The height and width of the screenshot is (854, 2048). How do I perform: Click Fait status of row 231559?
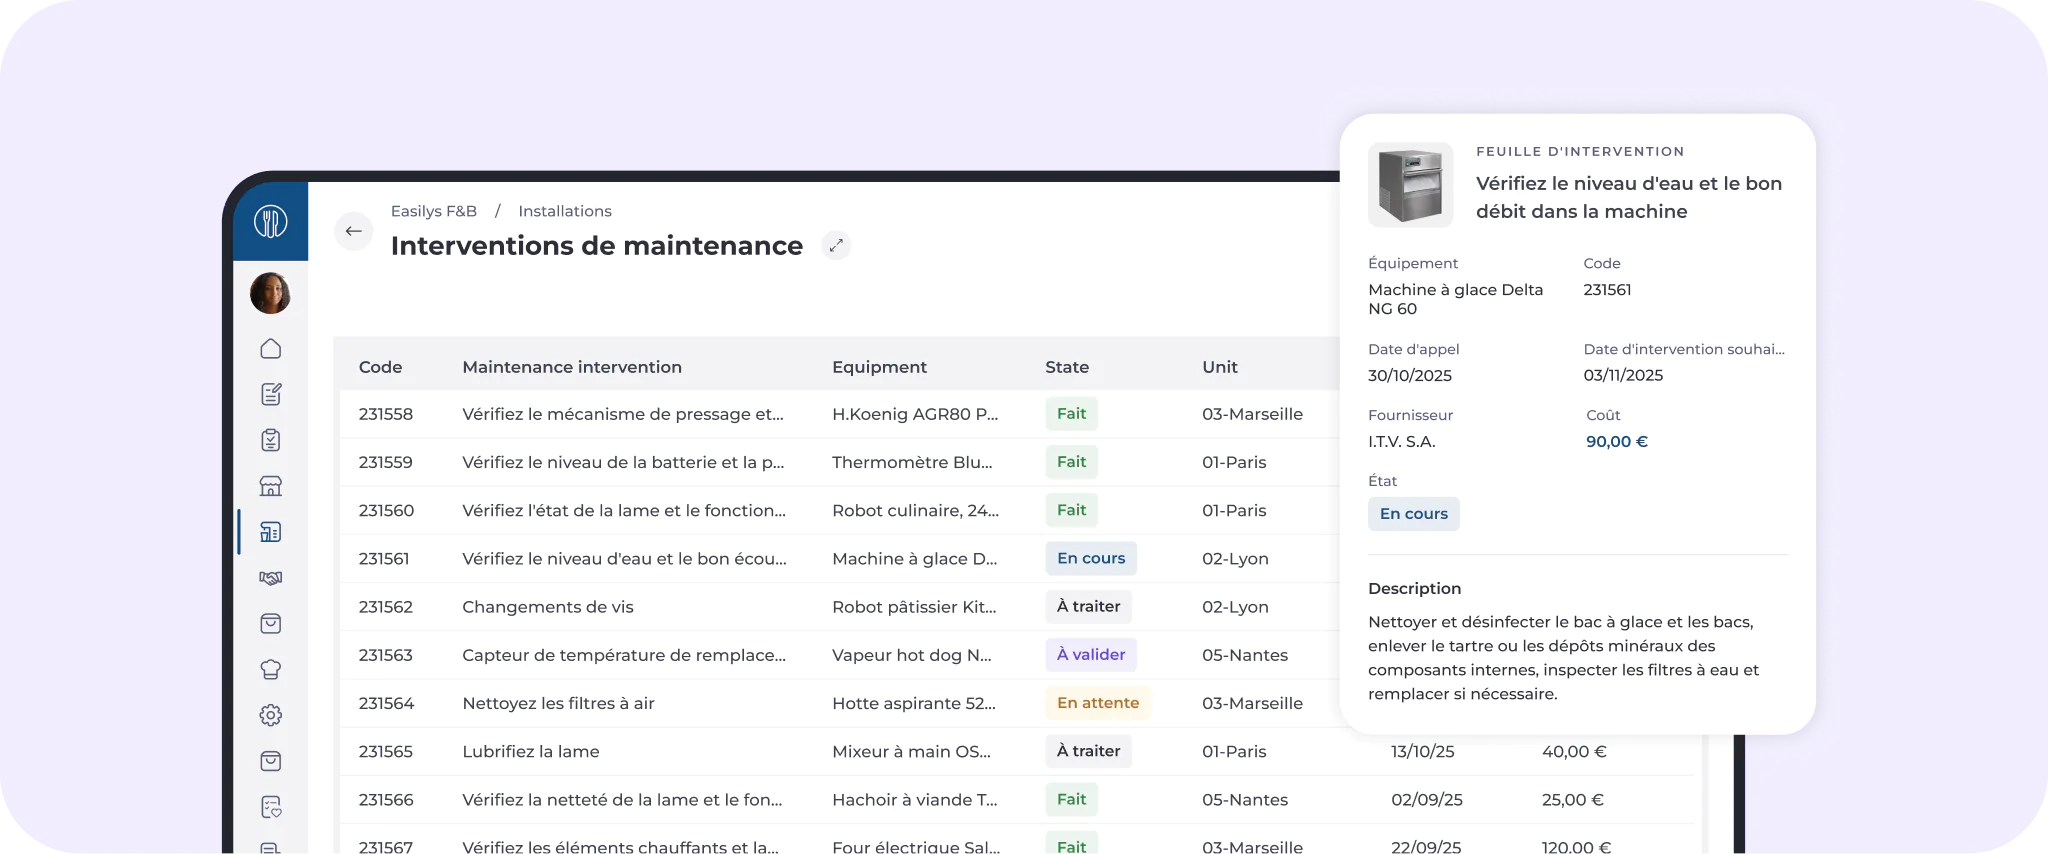[x=1071, y=462]
